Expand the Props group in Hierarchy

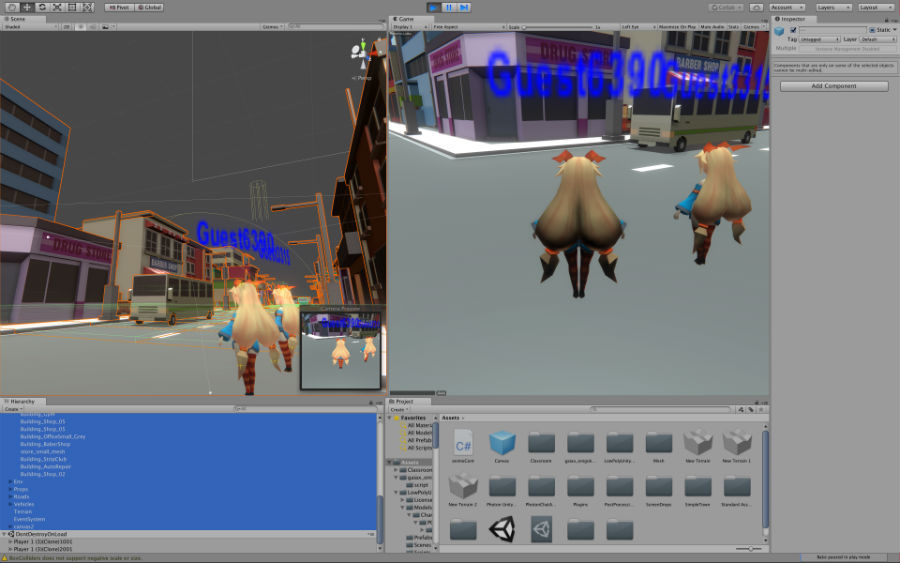[x=10, y=490]
